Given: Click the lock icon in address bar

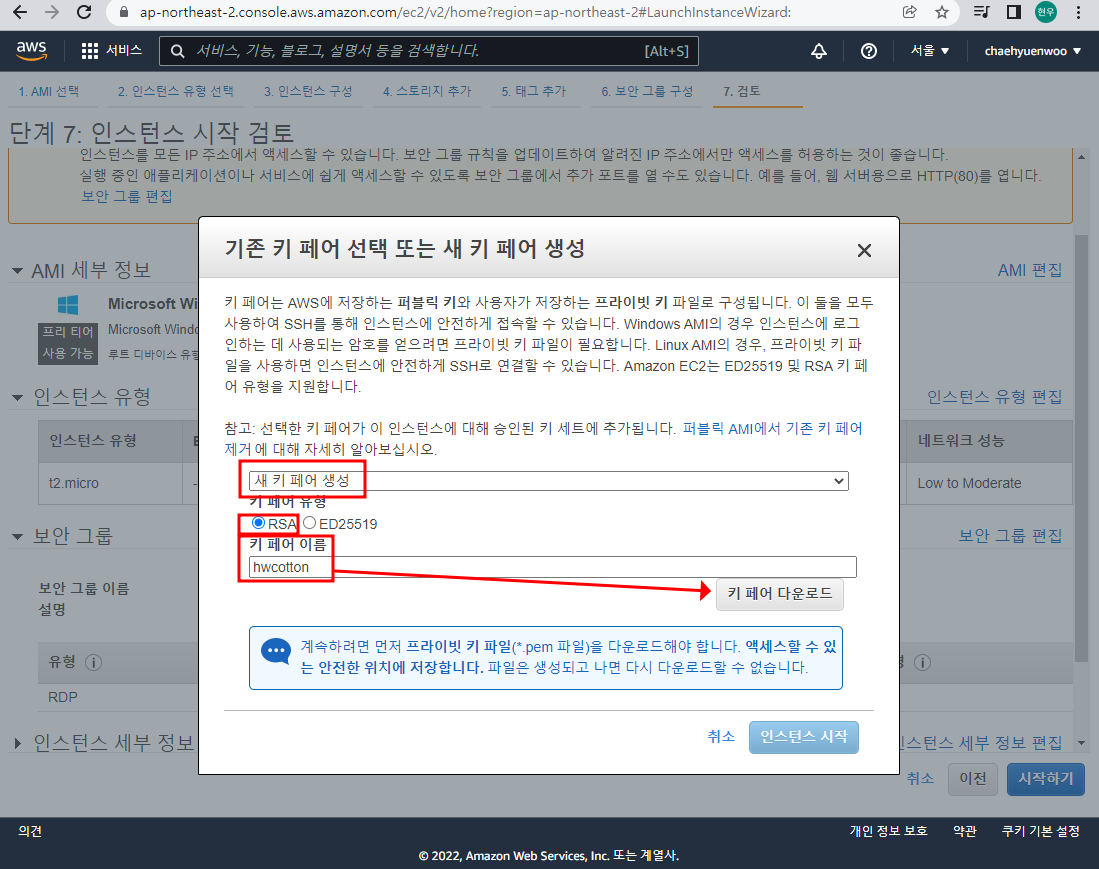Looking at the screenshot, I should coord(124,12).
